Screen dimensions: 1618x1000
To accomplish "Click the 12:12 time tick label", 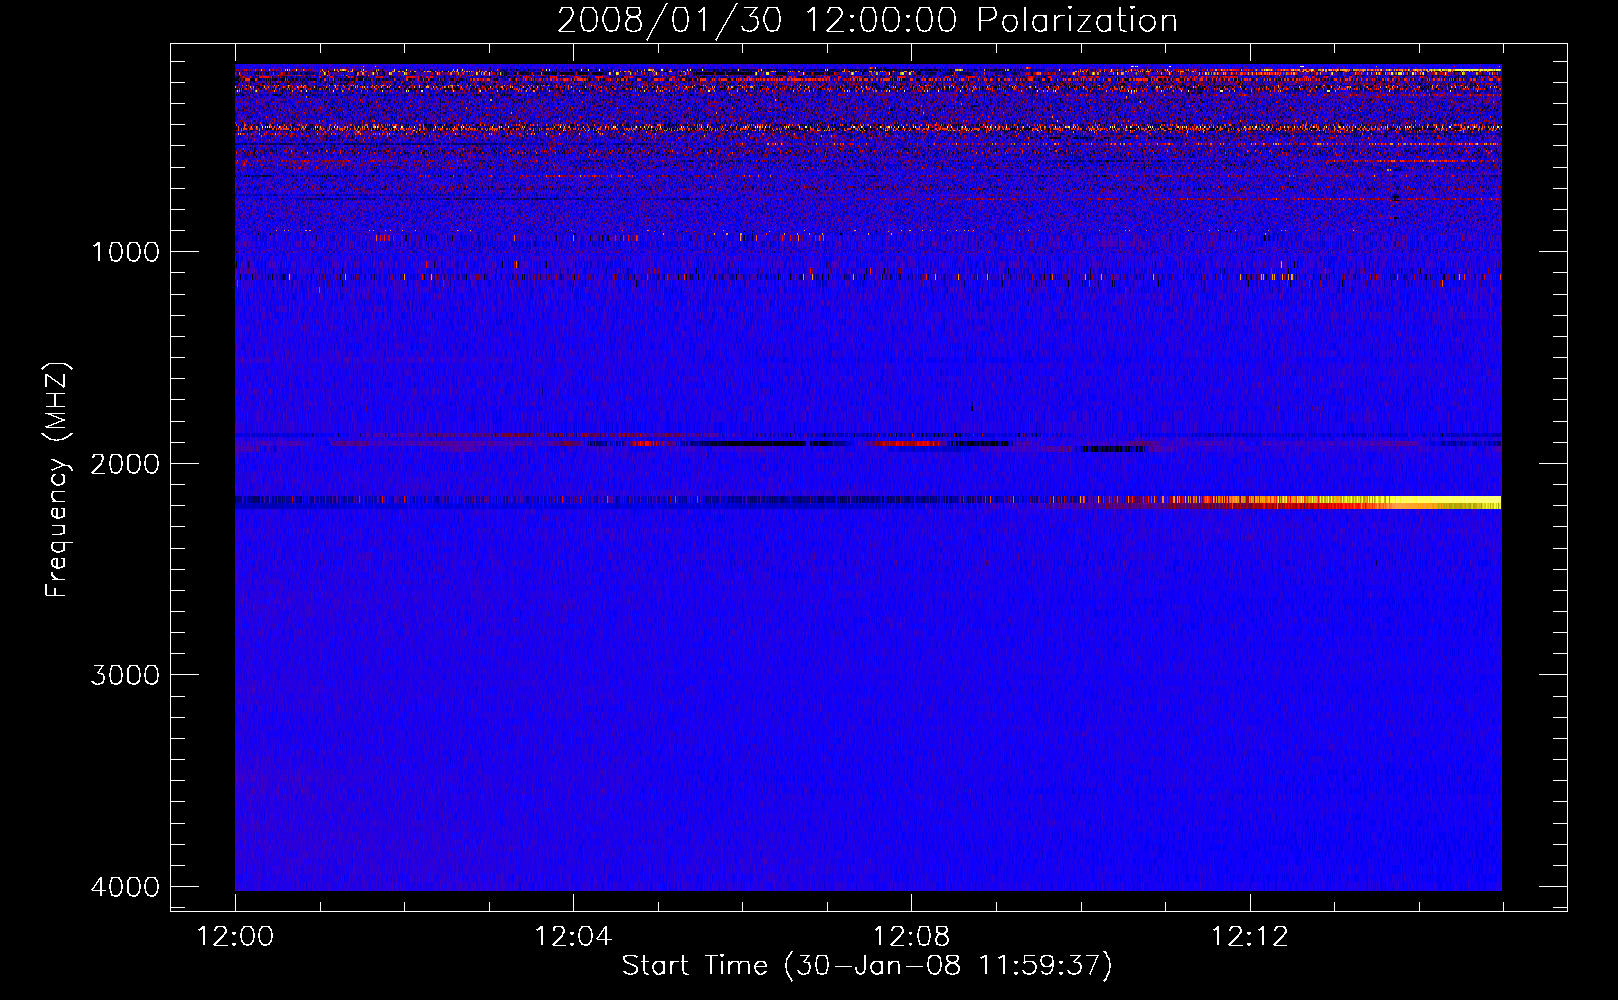I will pos(1249,937).
